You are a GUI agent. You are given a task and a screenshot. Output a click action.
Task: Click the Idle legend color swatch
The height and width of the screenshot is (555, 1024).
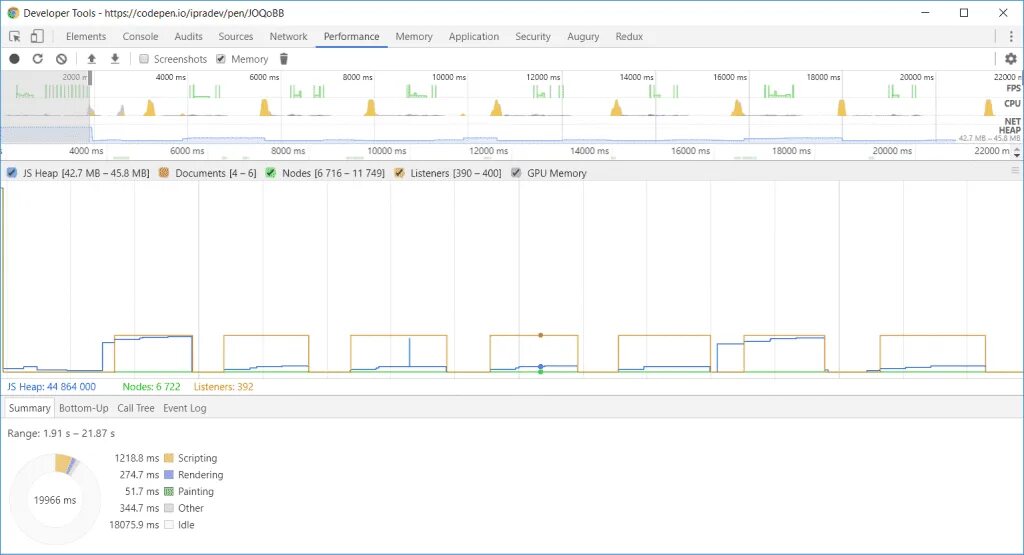[x=169, y=525]
